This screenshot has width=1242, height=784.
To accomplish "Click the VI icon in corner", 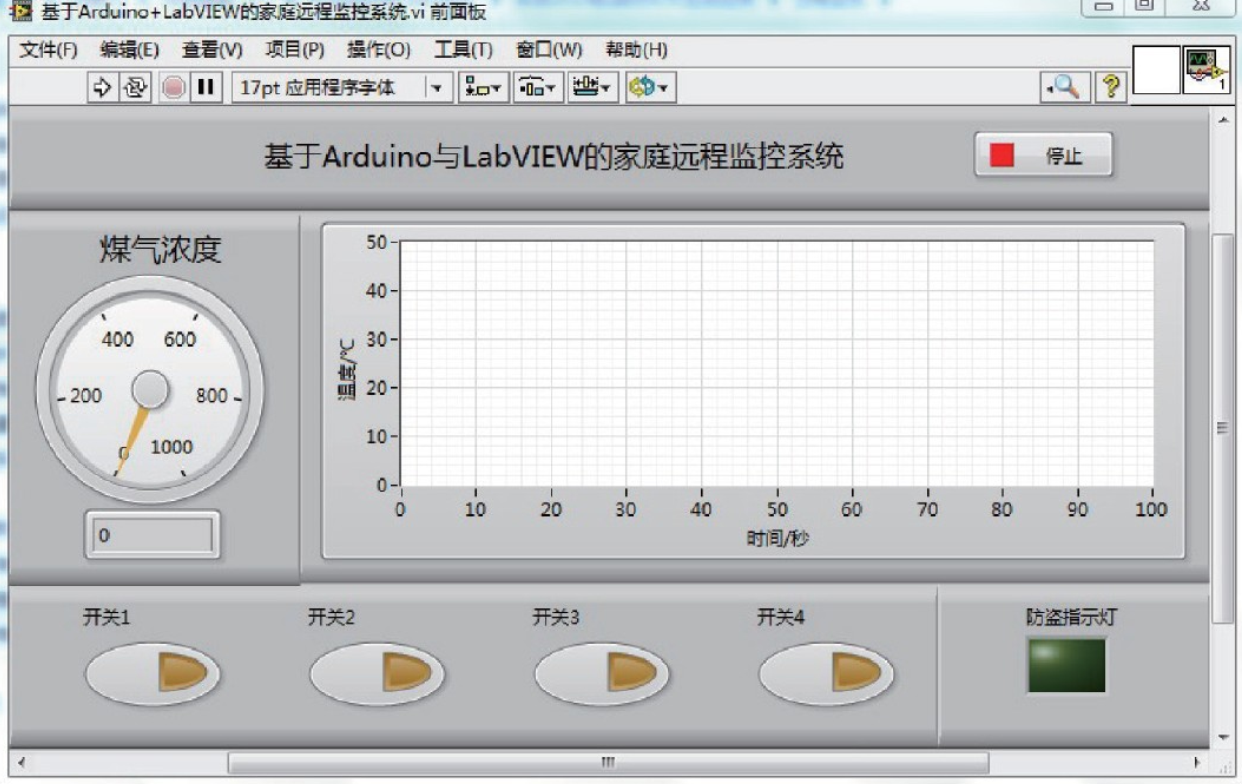I will tap(1207, 70).
